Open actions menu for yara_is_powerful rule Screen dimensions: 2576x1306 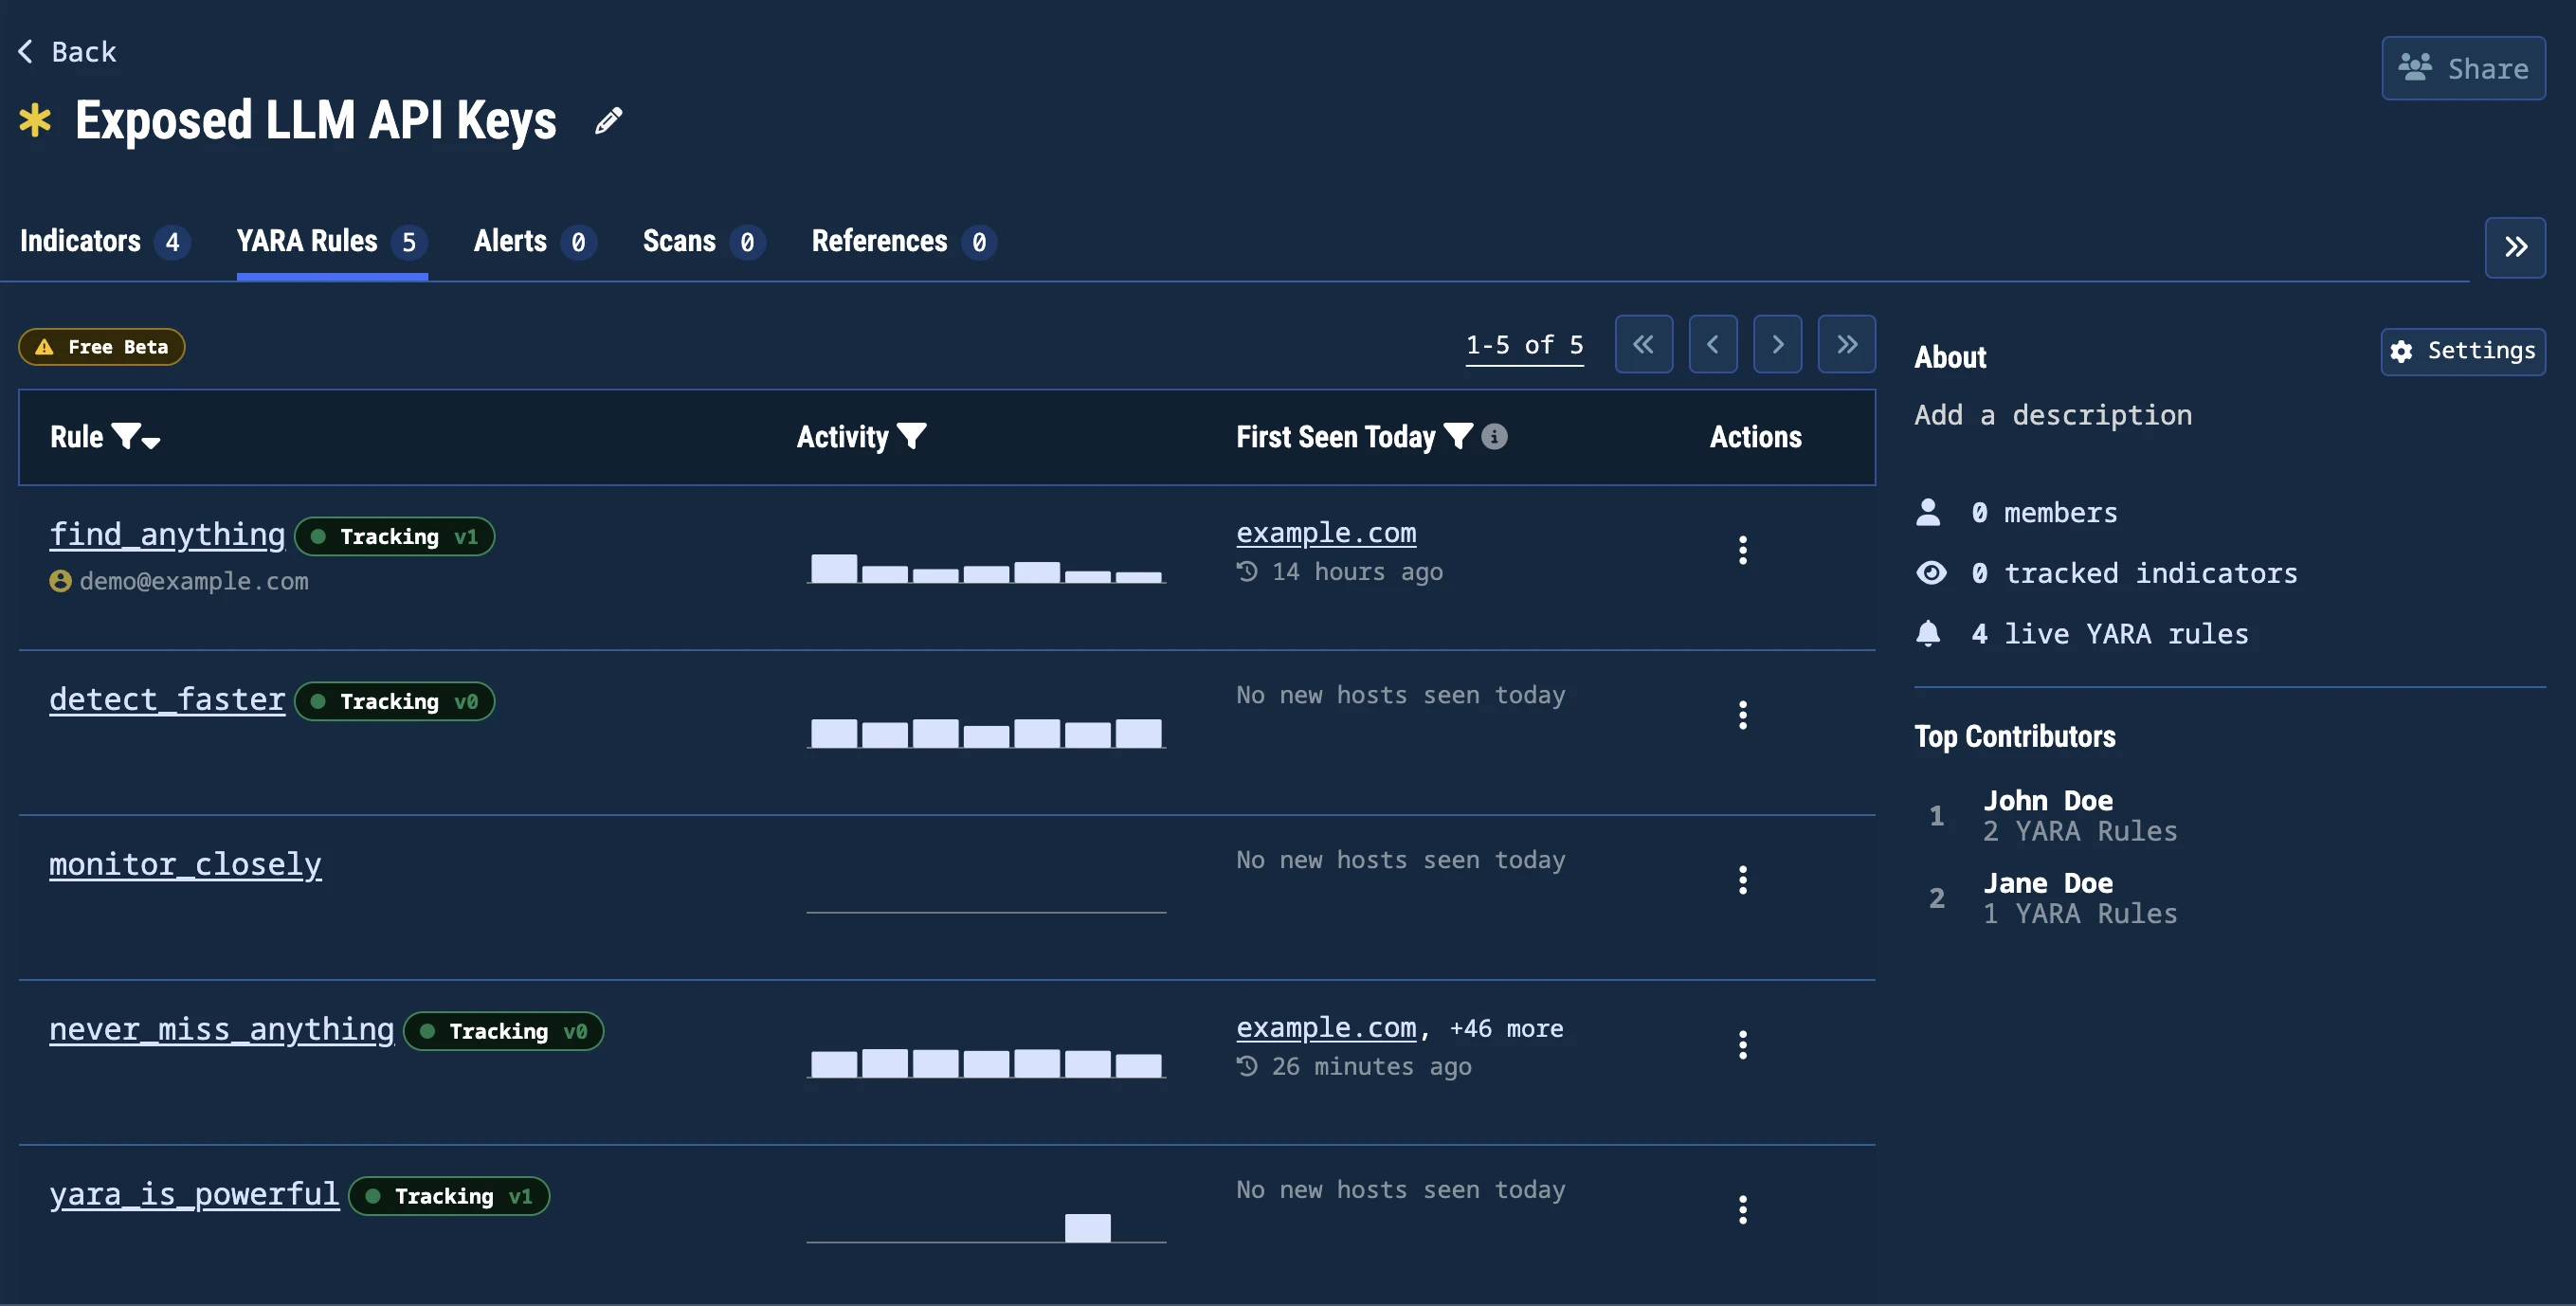pyautogui.click(x=1742, y=1210)
